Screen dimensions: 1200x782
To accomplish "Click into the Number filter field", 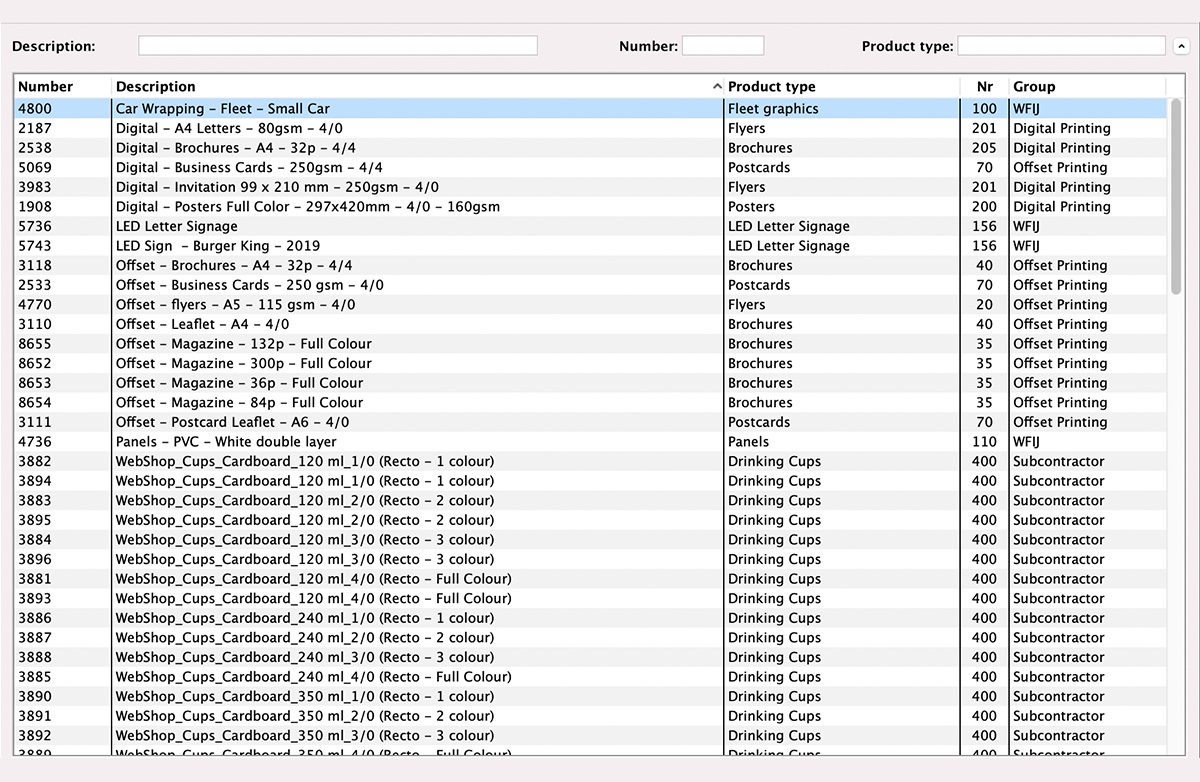I will click(722, 46).
